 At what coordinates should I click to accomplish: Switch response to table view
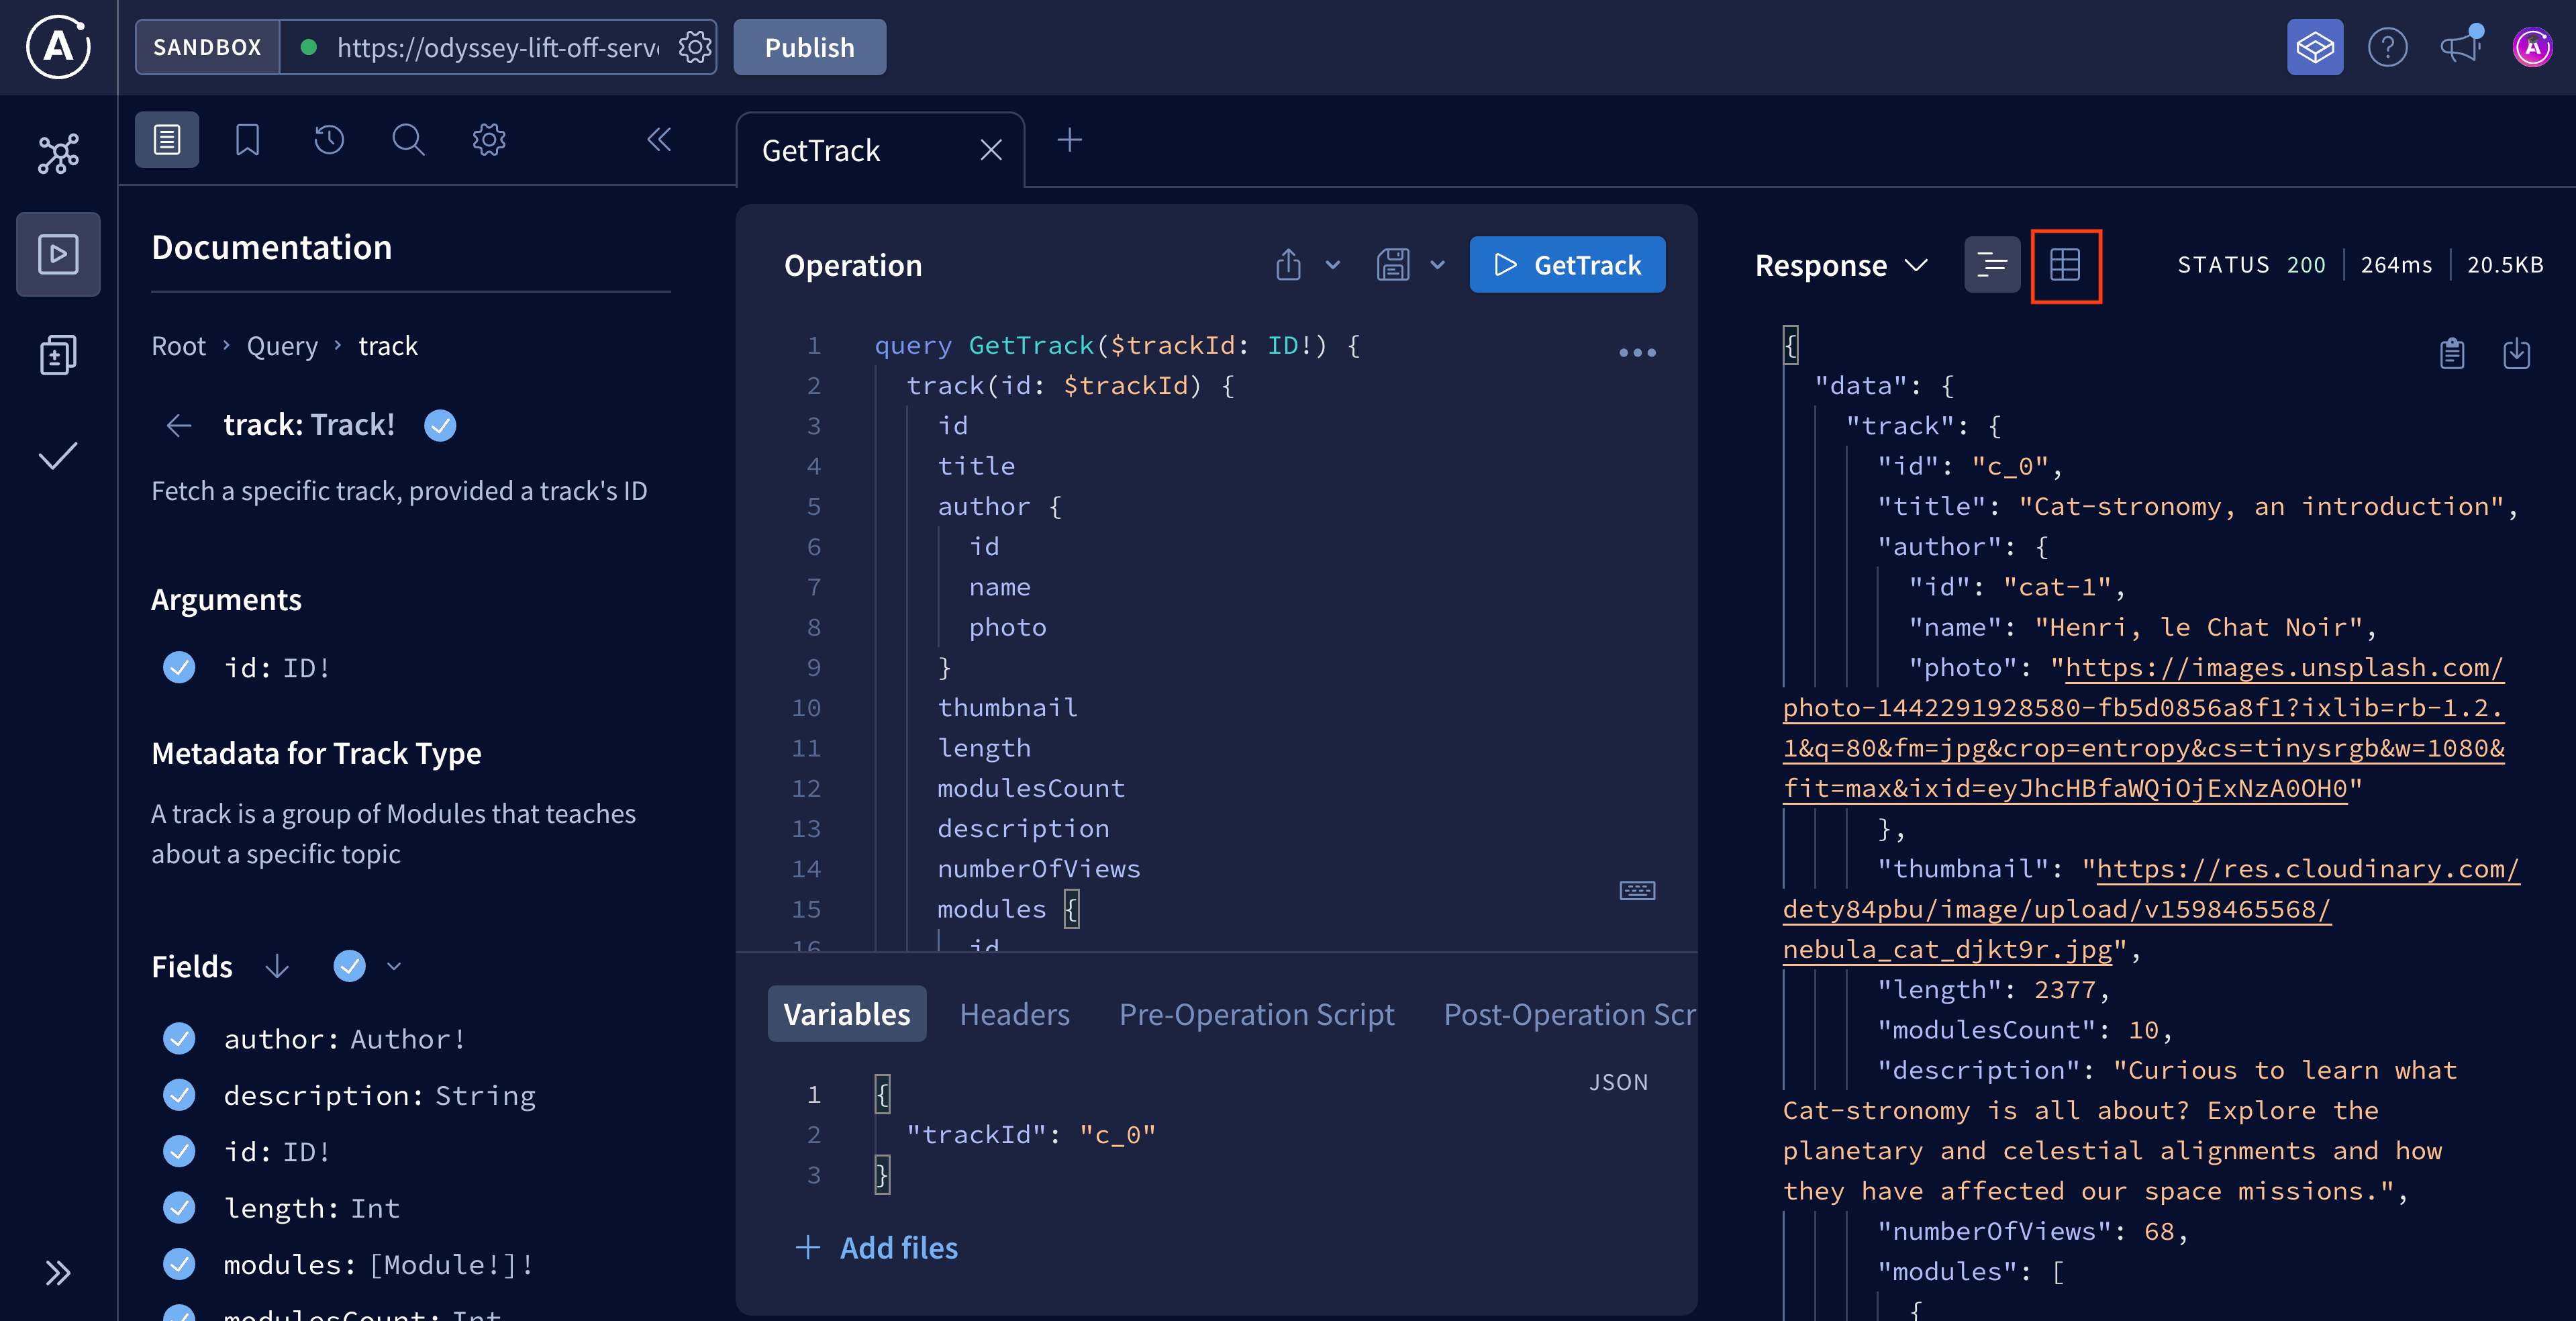[2066, 266]
